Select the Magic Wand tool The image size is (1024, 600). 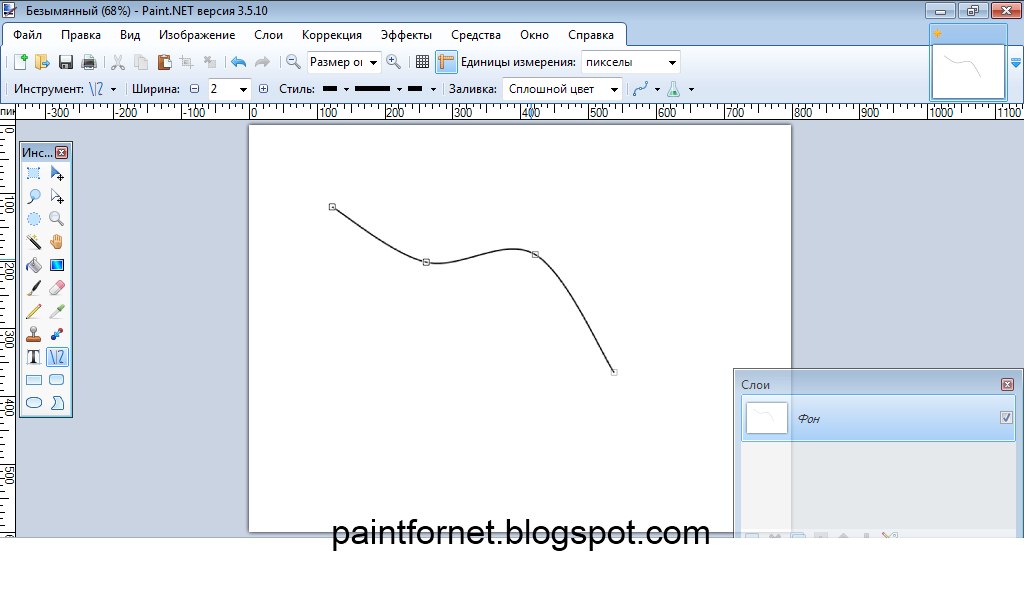click(33, 241)
